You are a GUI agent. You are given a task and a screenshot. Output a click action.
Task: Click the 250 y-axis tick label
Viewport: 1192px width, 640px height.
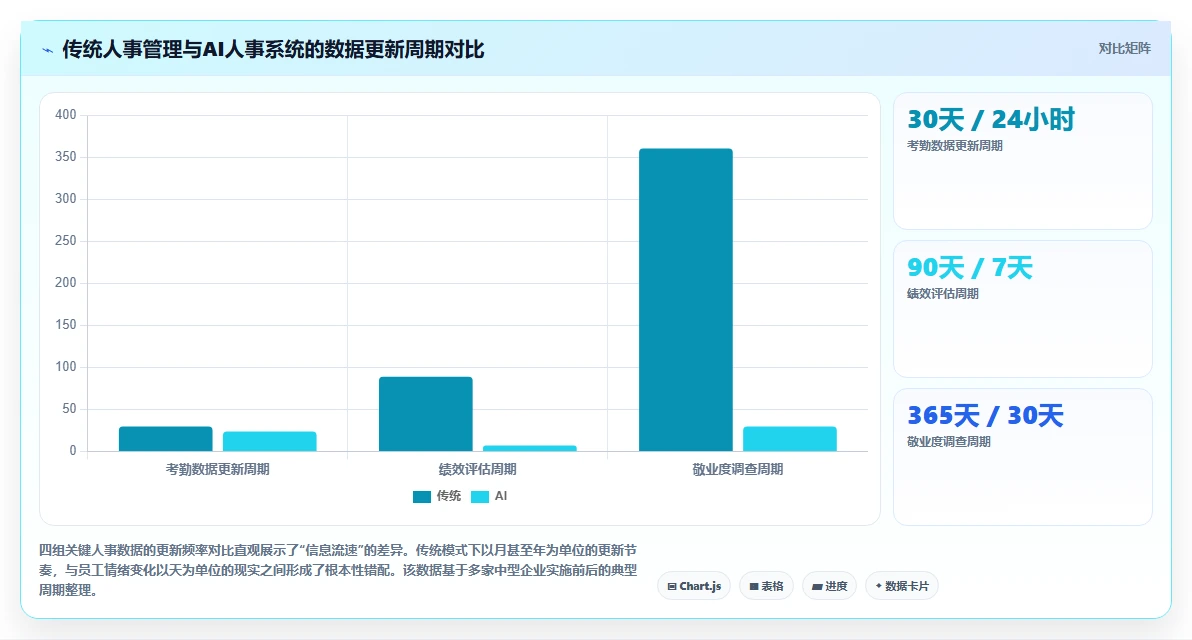pyautogui.click(x=66, y=241)
